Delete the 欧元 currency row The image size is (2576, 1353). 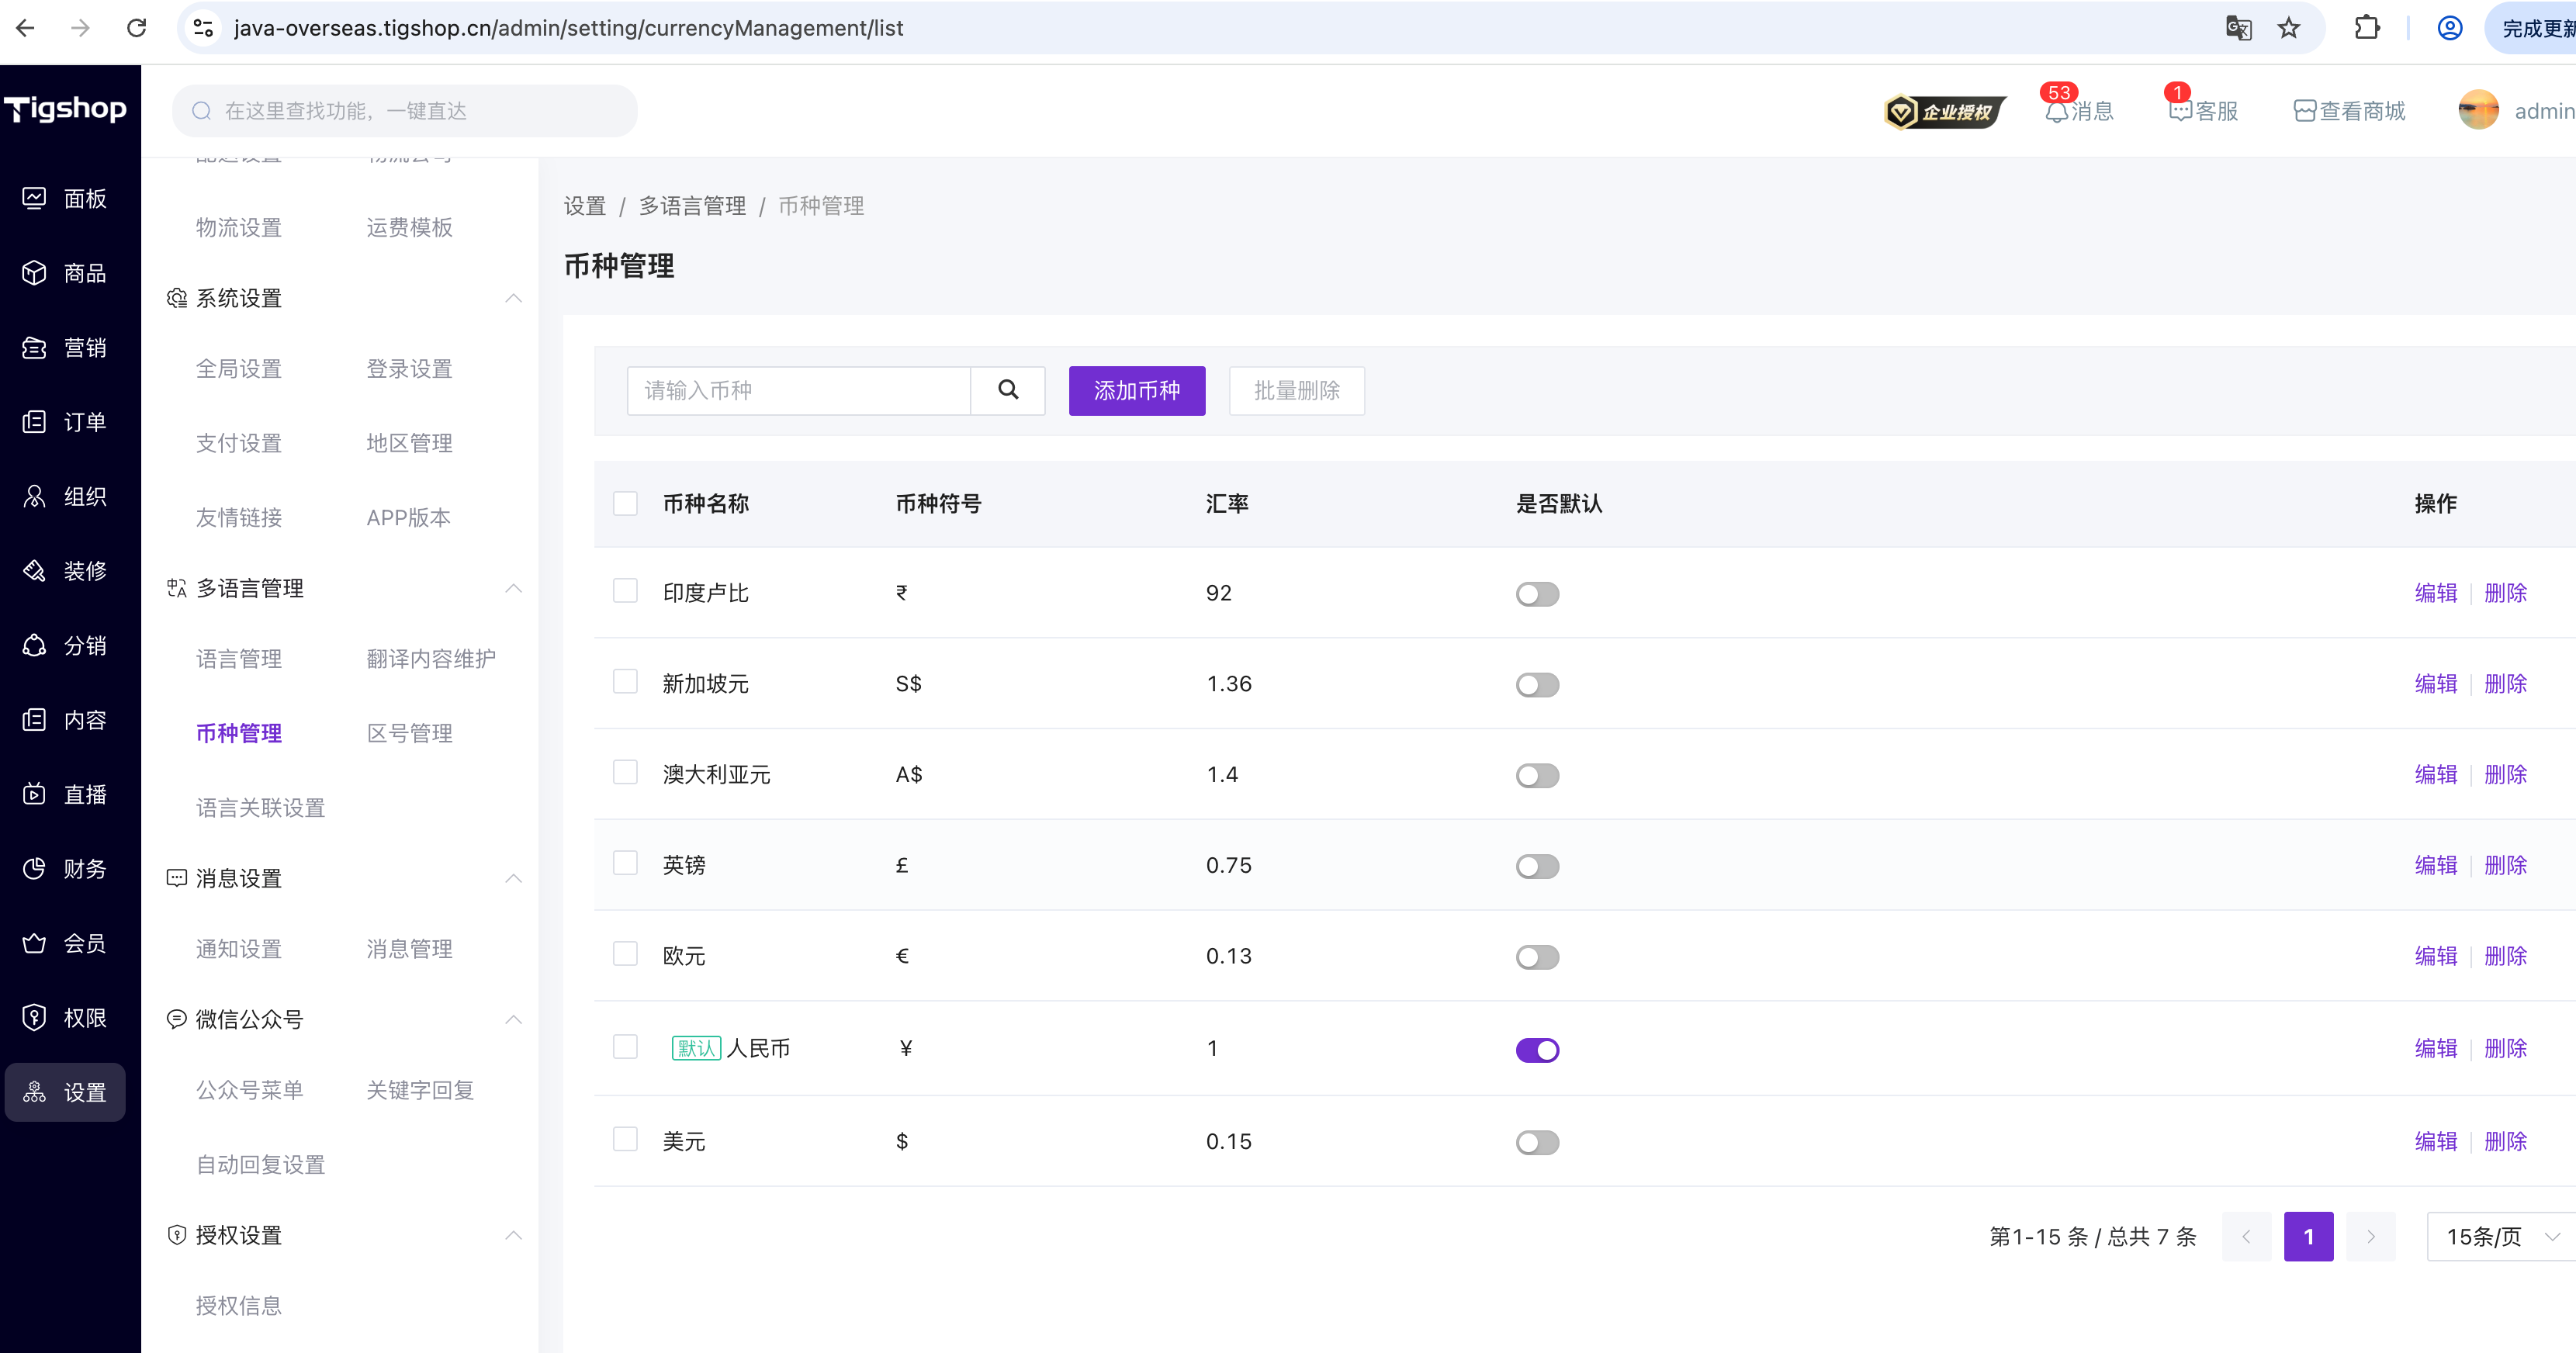point(2505,956)
